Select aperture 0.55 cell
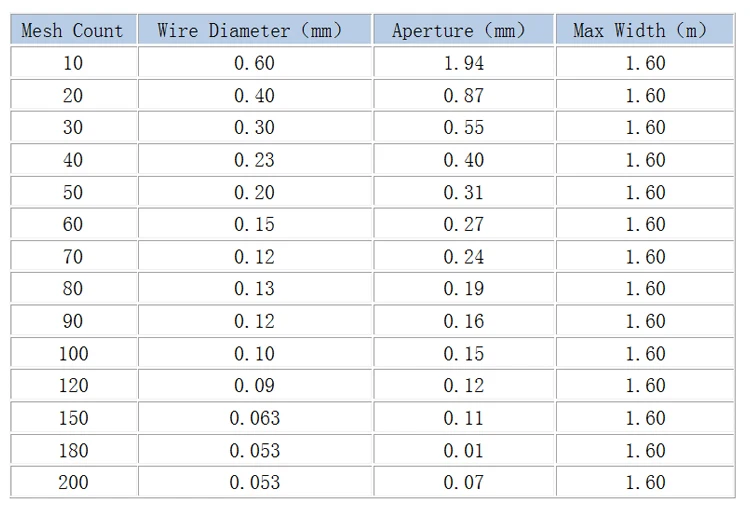This screenshot has width=750, height=525. [464, 127]
